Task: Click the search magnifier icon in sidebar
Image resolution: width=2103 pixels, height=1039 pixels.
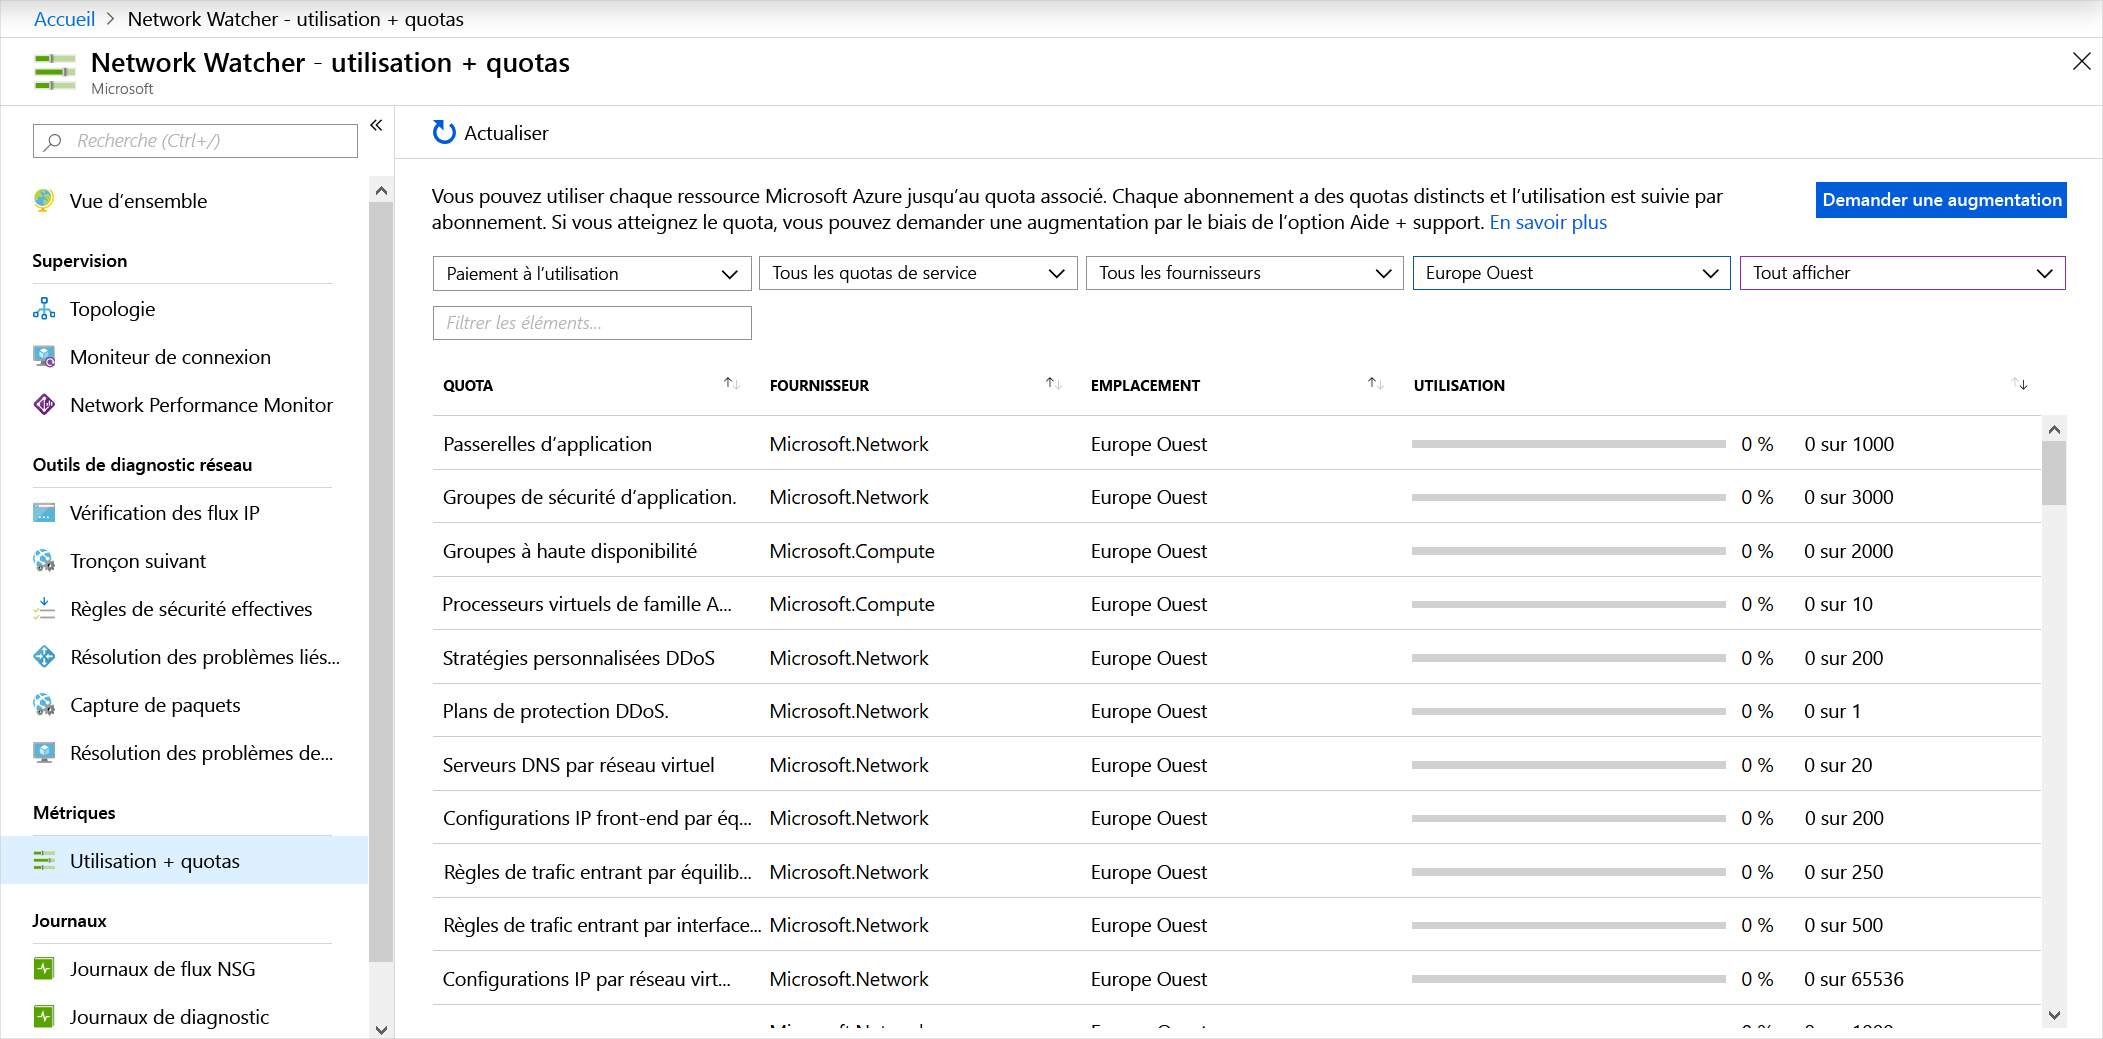Action: 53,141
